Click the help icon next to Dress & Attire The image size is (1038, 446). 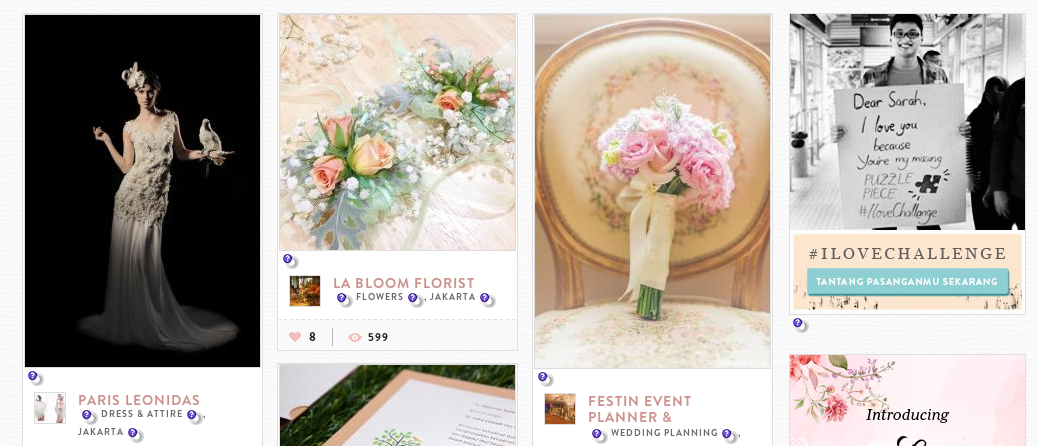click(x=194, y=417)
